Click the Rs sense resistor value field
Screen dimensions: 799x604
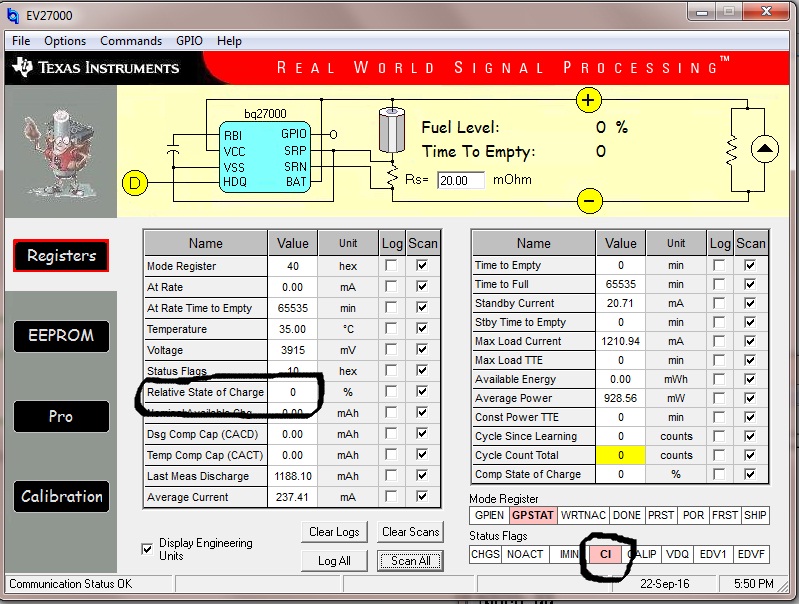click(x=461, y=180)
